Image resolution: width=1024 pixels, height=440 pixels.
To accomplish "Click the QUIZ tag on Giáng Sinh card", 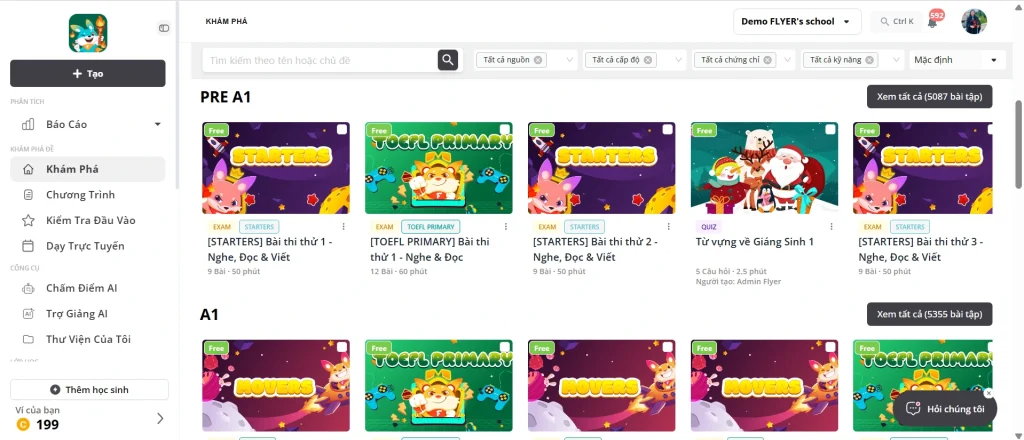I will click(x=707, y=227).
